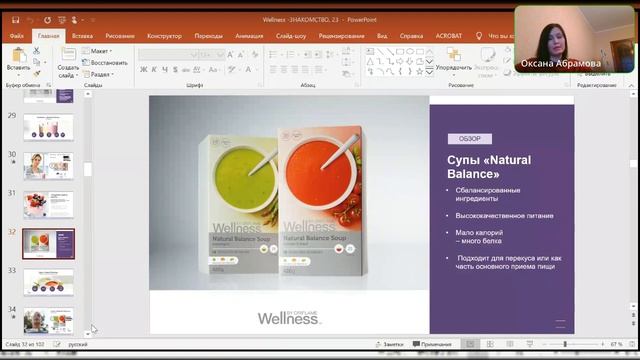
Task: Toggle Normal view in status bar
Action: pyautogui.click(x=470, y=344)
